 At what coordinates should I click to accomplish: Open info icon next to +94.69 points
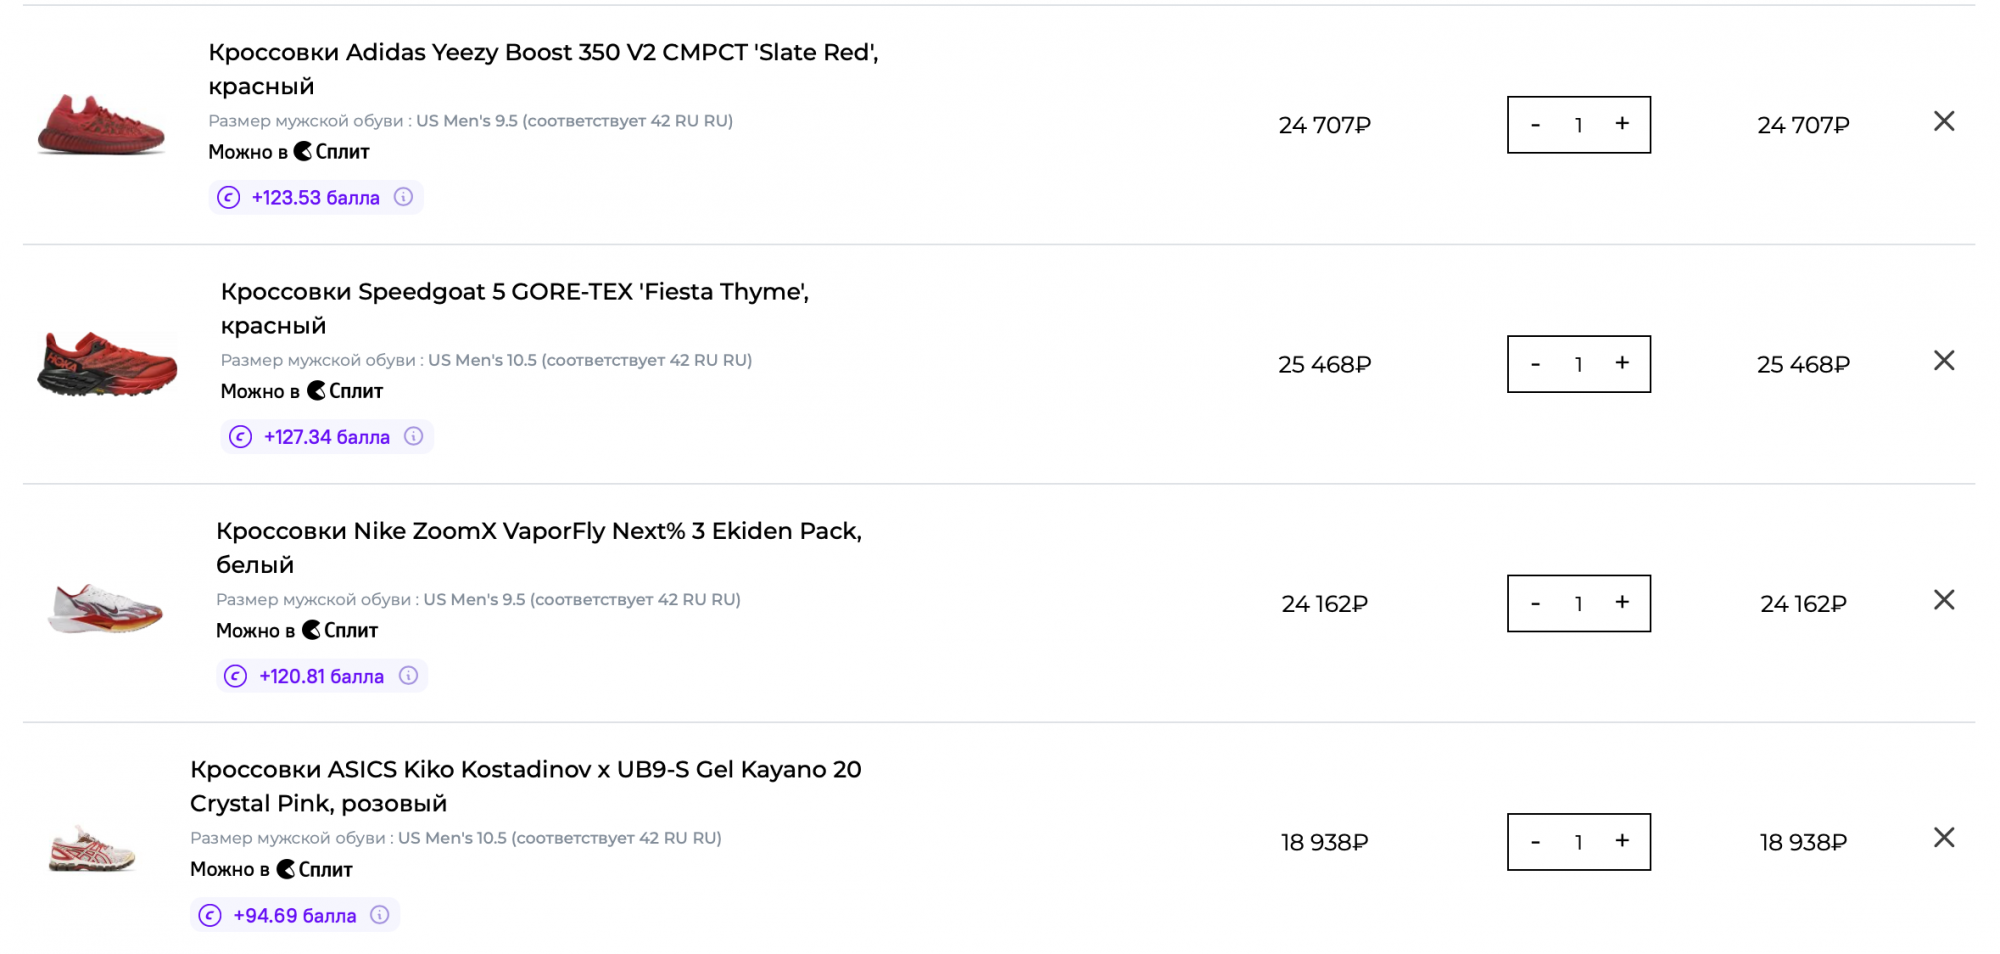coord(380,914)
